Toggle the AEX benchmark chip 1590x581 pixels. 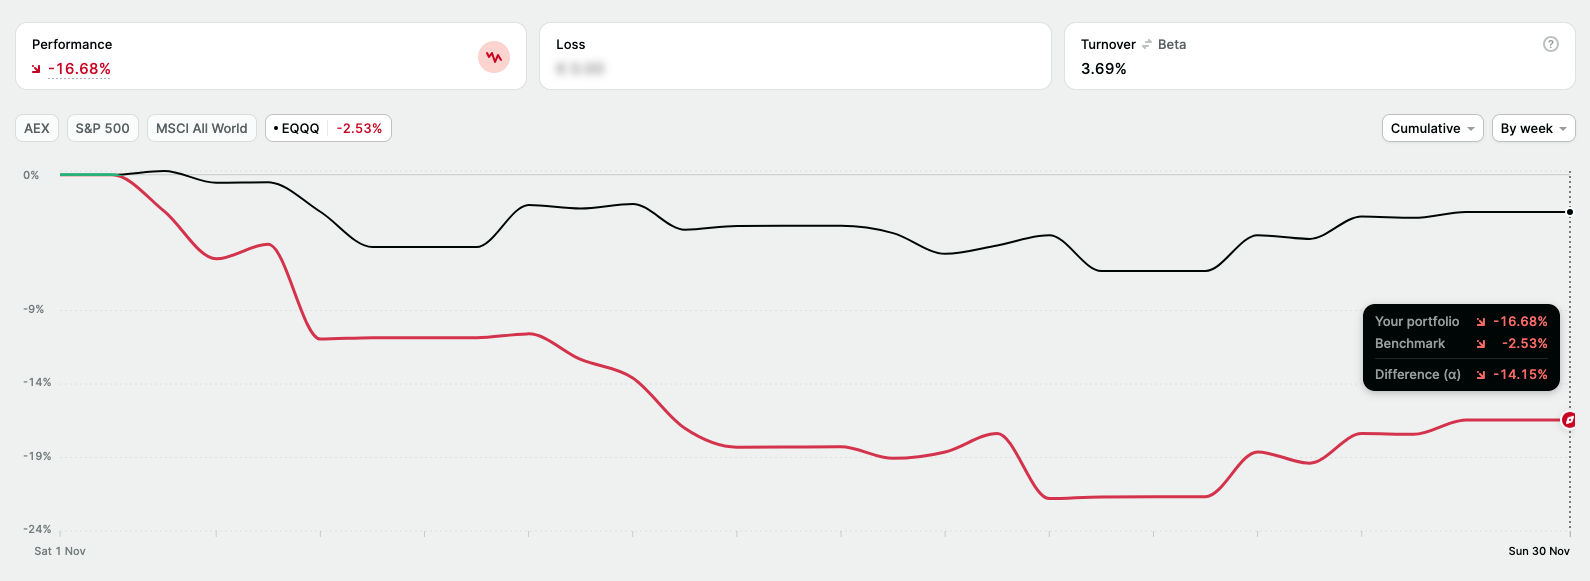tap(37, 129)
